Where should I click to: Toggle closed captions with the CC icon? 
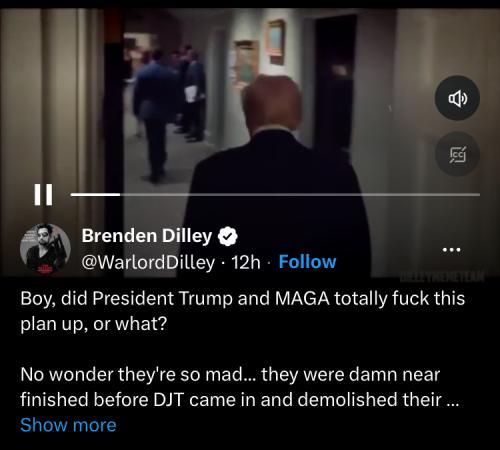click(457, 154)
